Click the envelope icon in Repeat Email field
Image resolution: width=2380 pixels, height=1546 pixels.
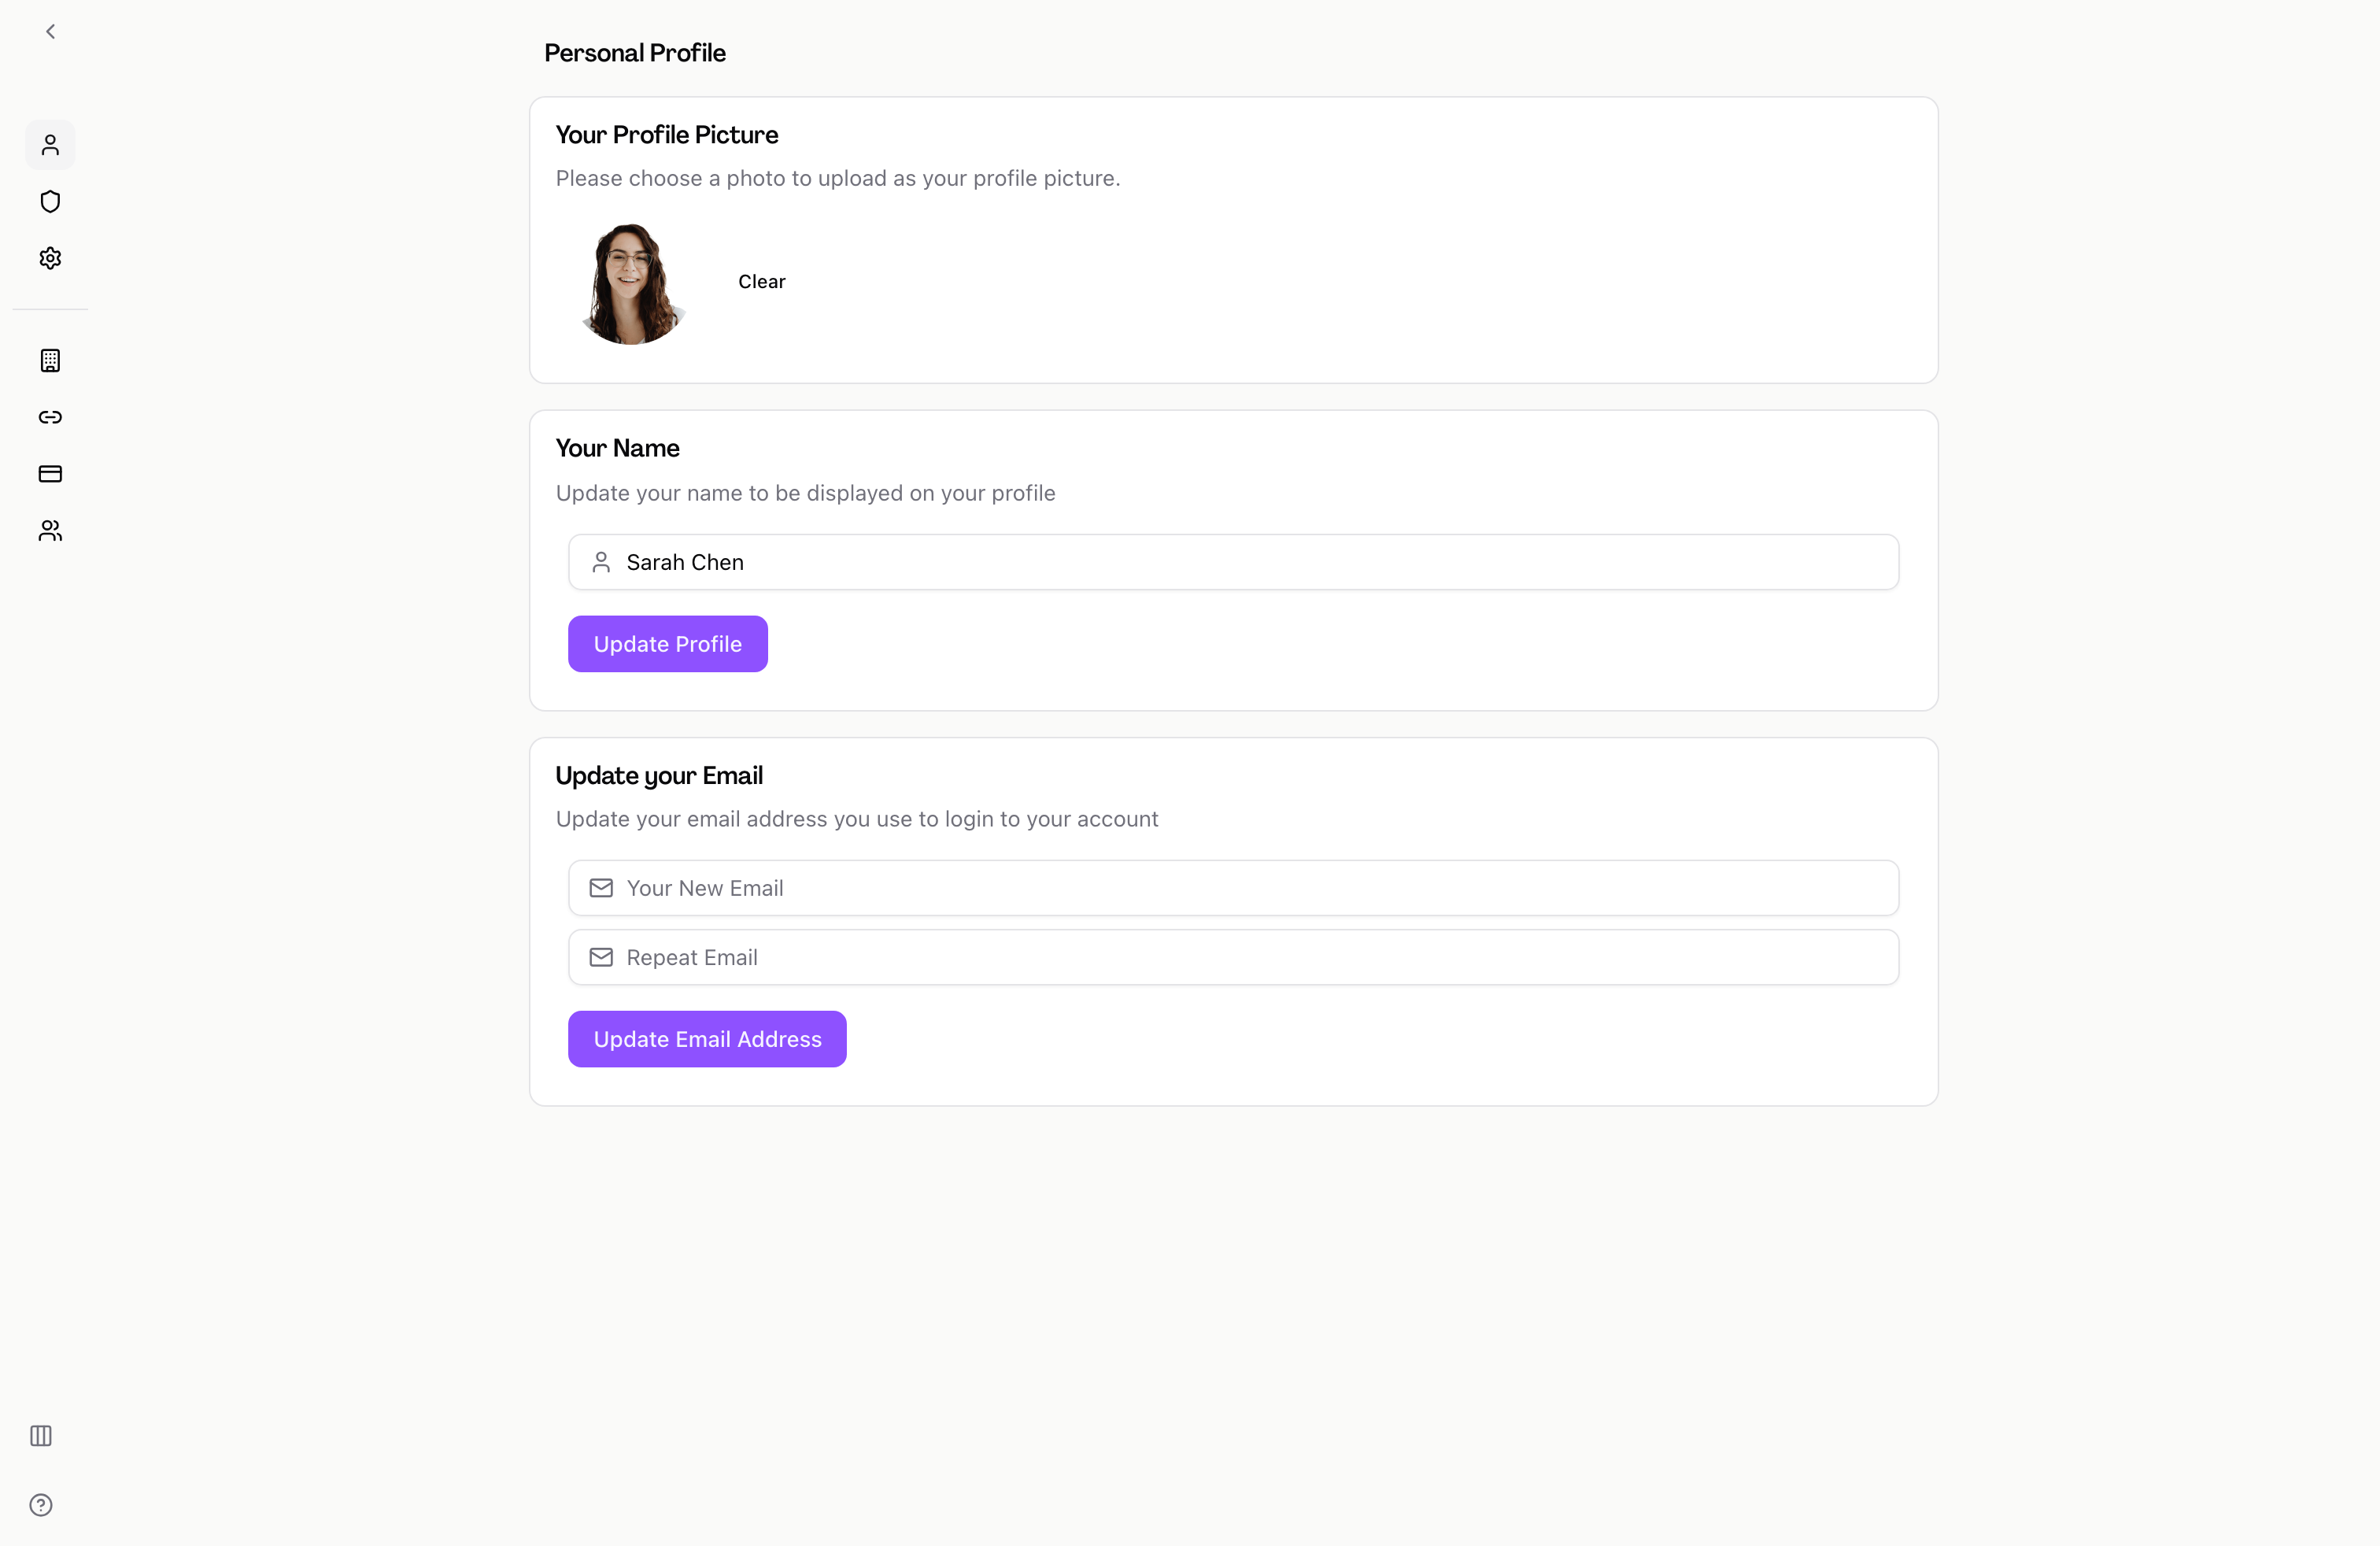(x=601, y=957)
